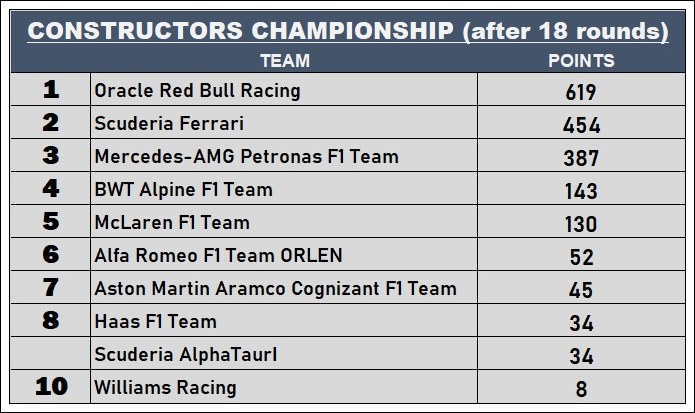Click the 619 points value
Screen dimensions: 695x413
click(581, 92)
